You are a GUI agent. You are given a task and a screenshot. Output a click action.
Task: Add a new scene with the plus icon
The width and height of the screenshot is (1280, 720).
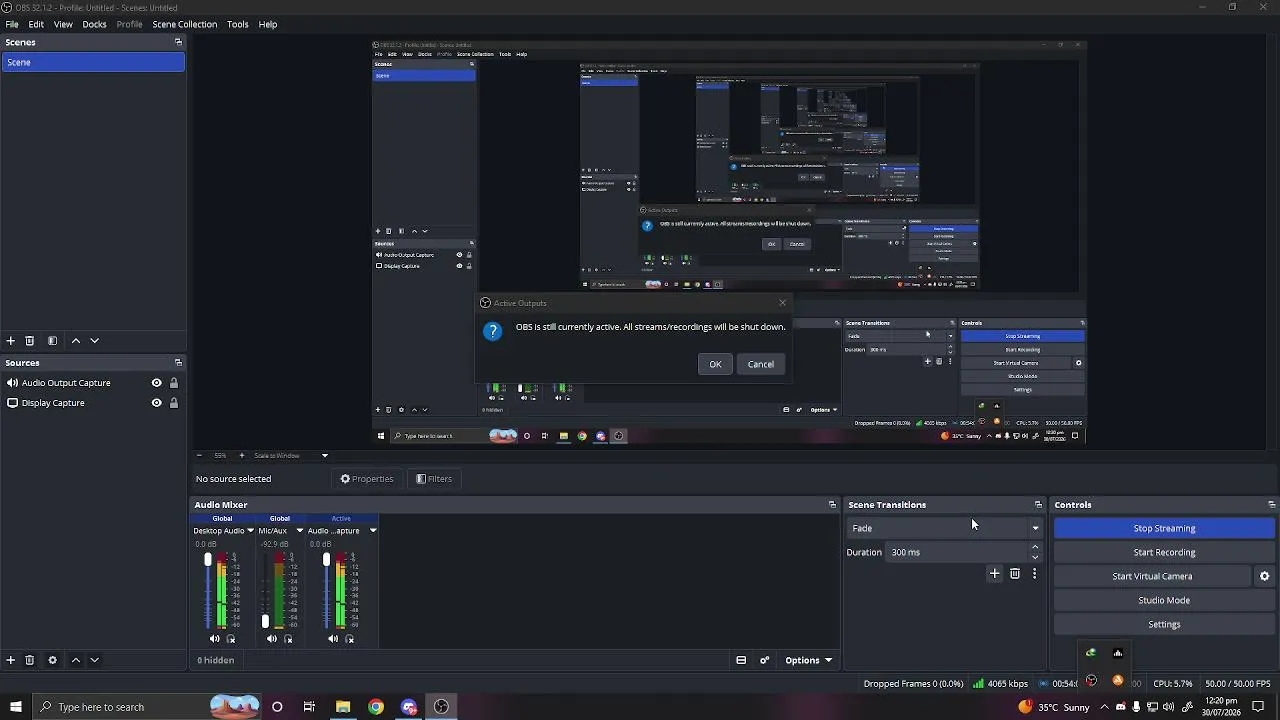pyautogui.click(x=11, y=341)
